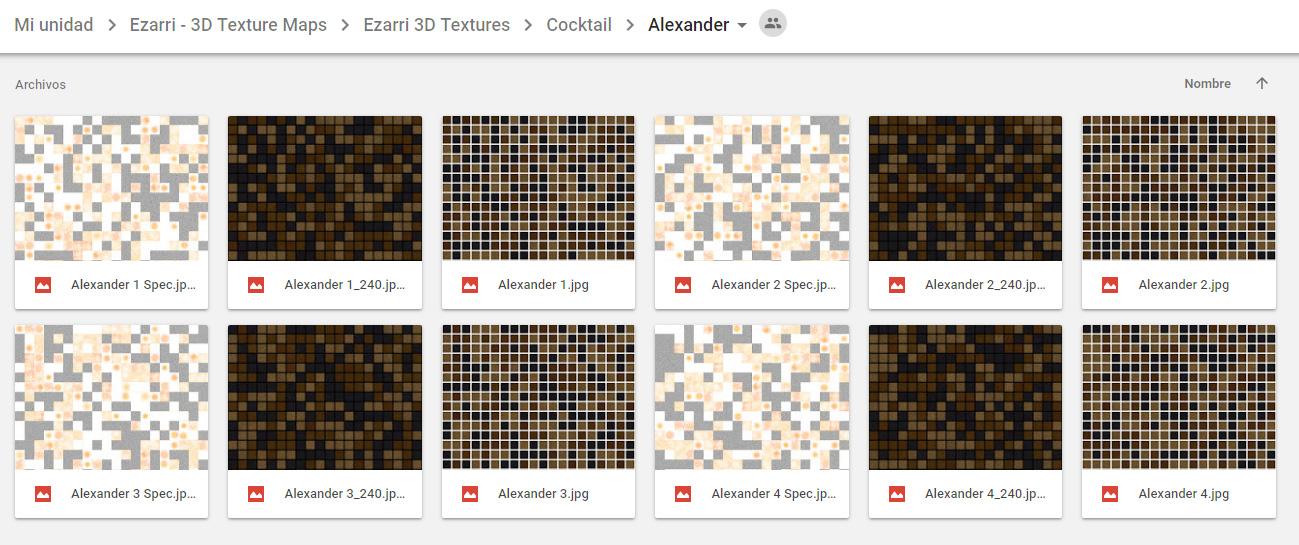The height and width of the screenshot is (545, 1299).
Task: Click the Archivos section label
Action: [x=40, y=85]
